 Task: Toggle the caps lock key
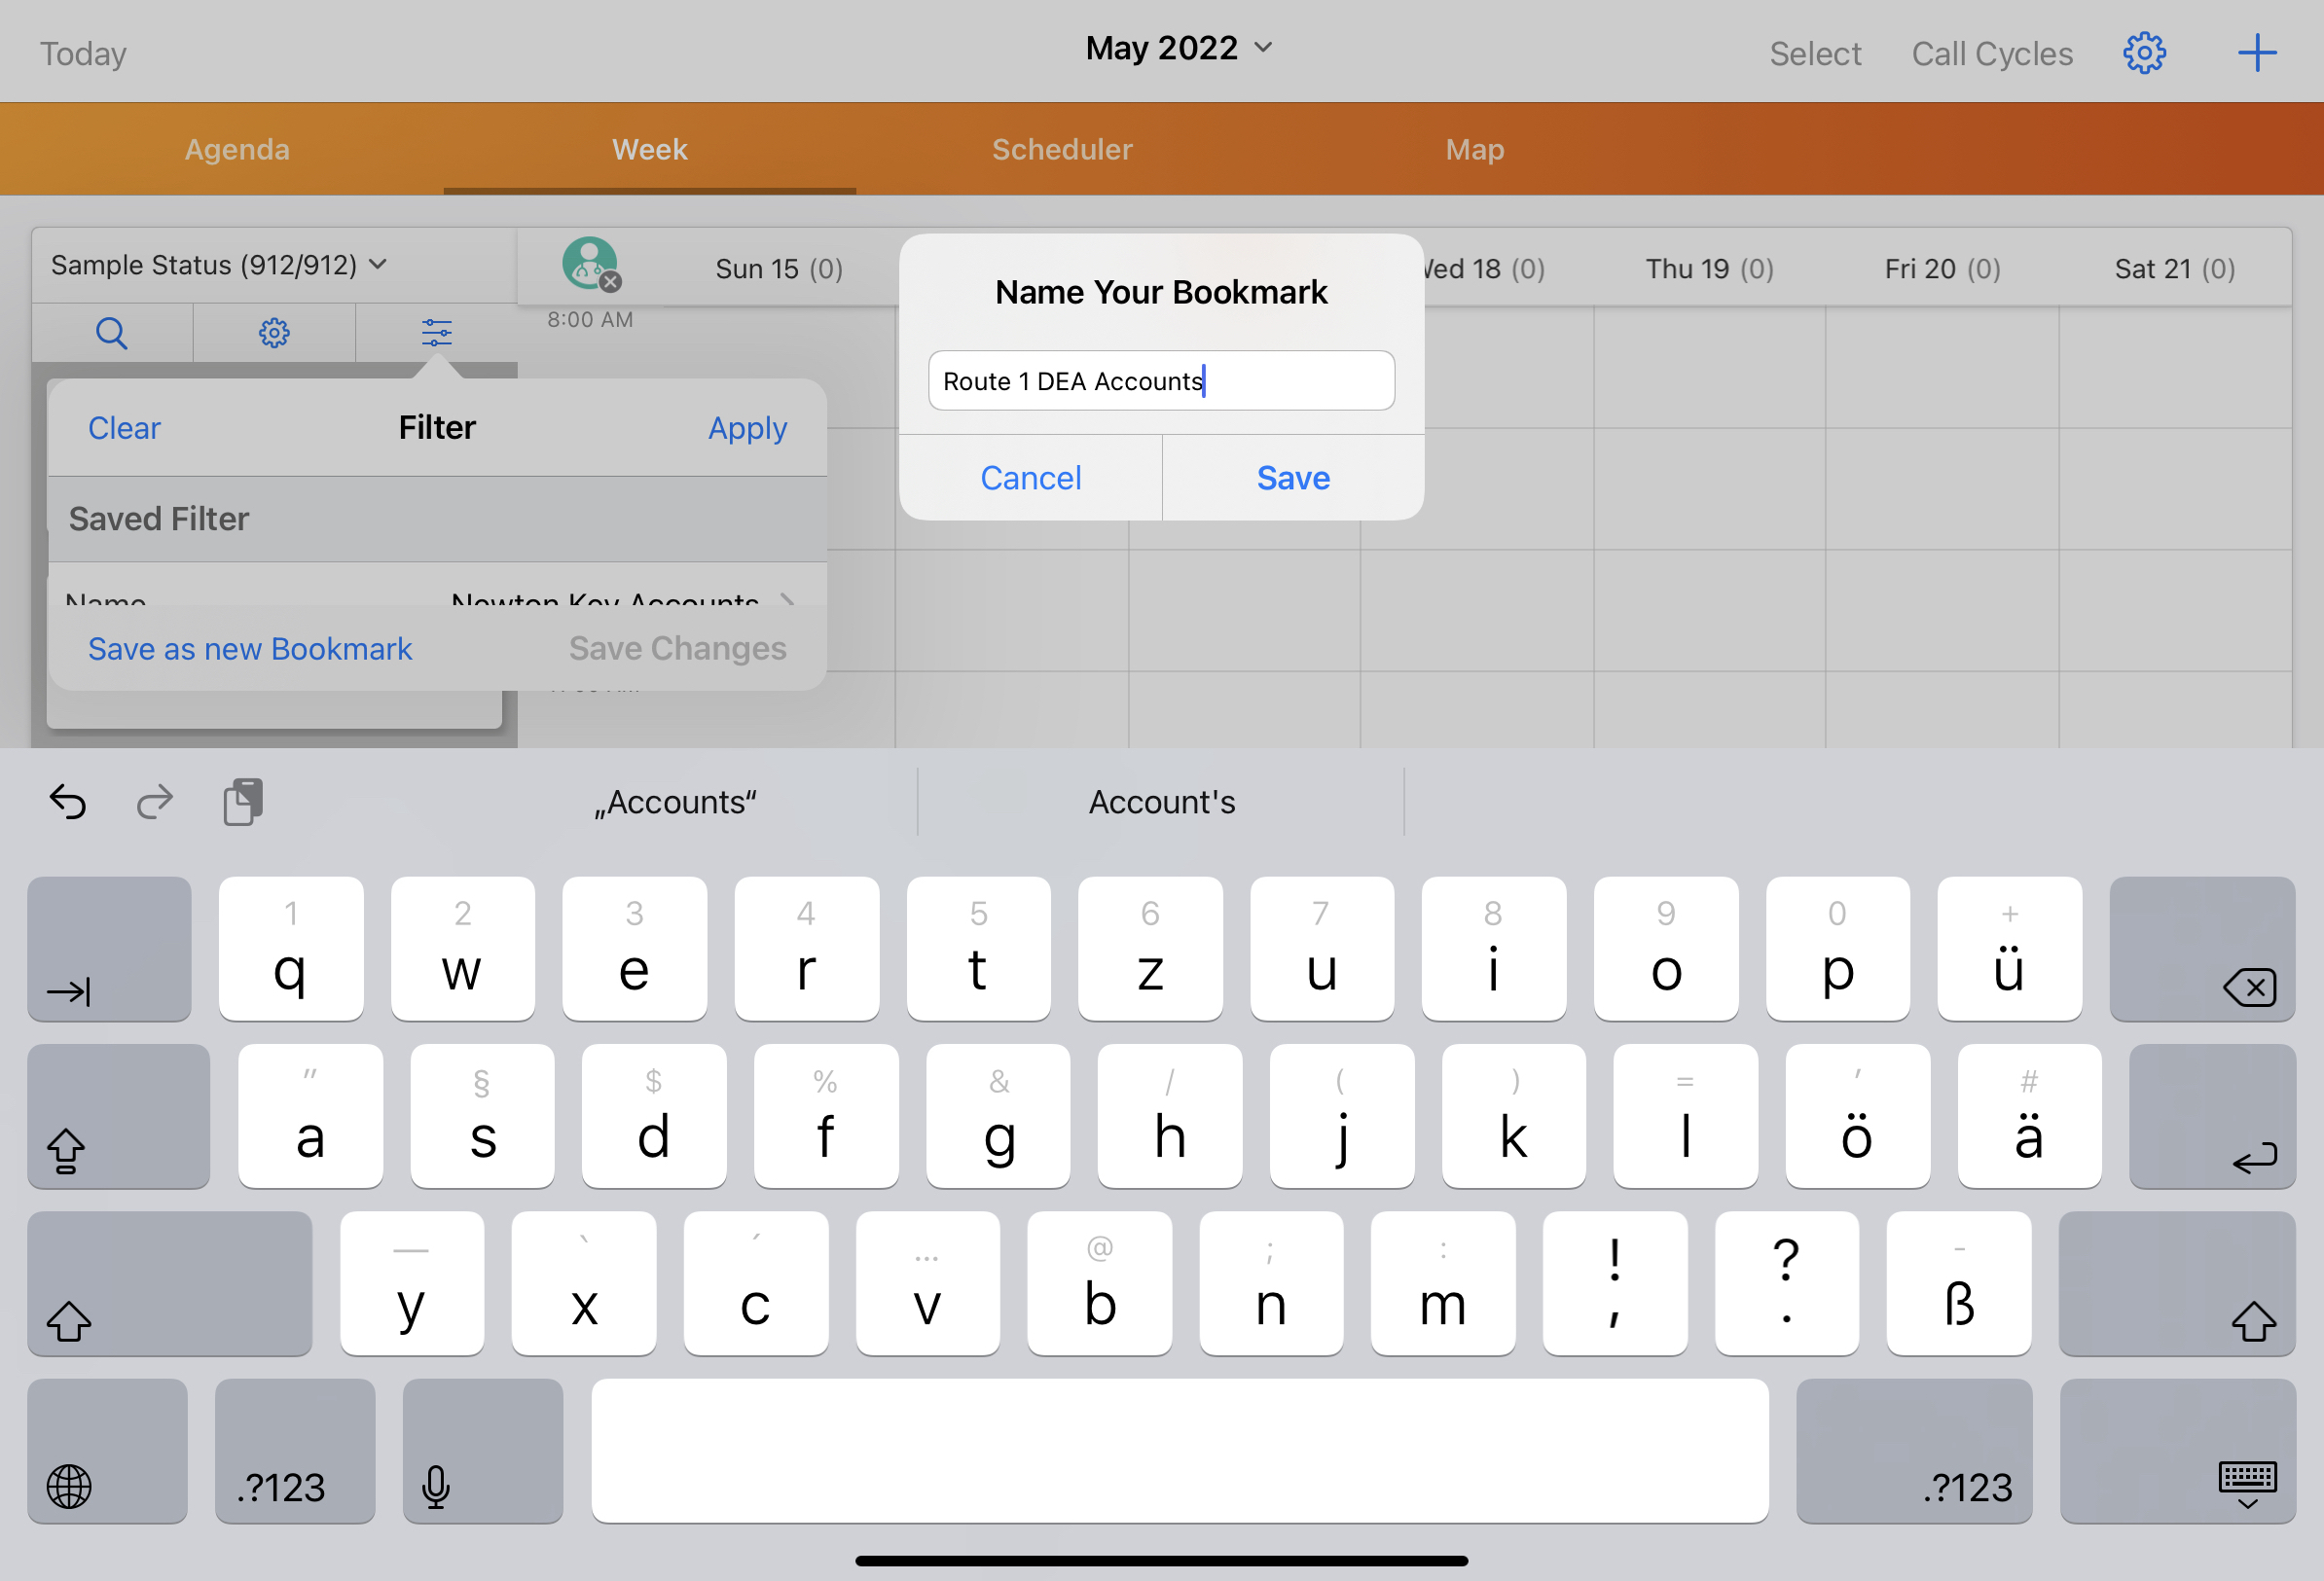coord(117,1117)
